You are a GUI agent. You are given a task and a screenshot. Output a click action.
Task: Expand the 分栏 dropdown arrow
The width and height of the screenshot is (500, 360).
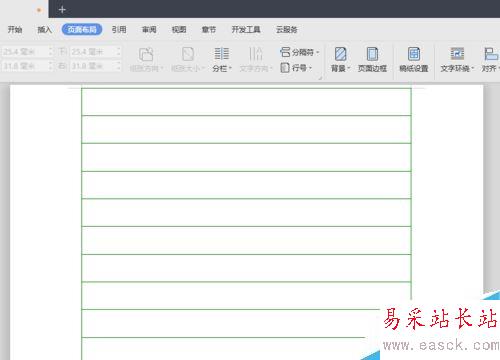[x=230, y=69]
